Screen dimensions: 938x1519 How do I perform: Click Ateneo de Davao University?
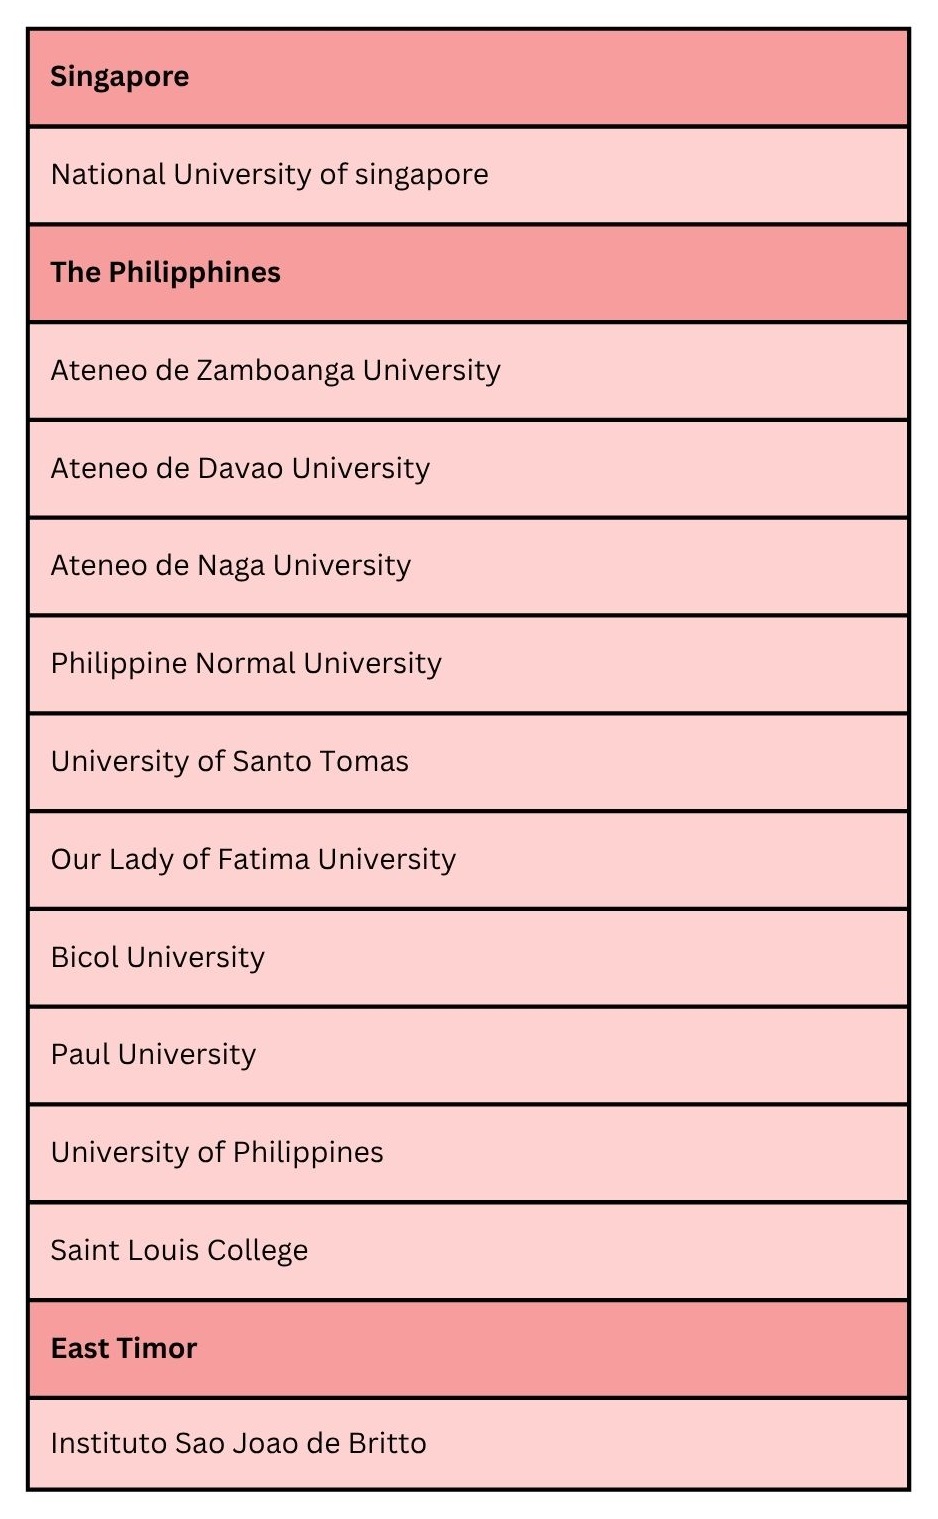tap(468, 469)
